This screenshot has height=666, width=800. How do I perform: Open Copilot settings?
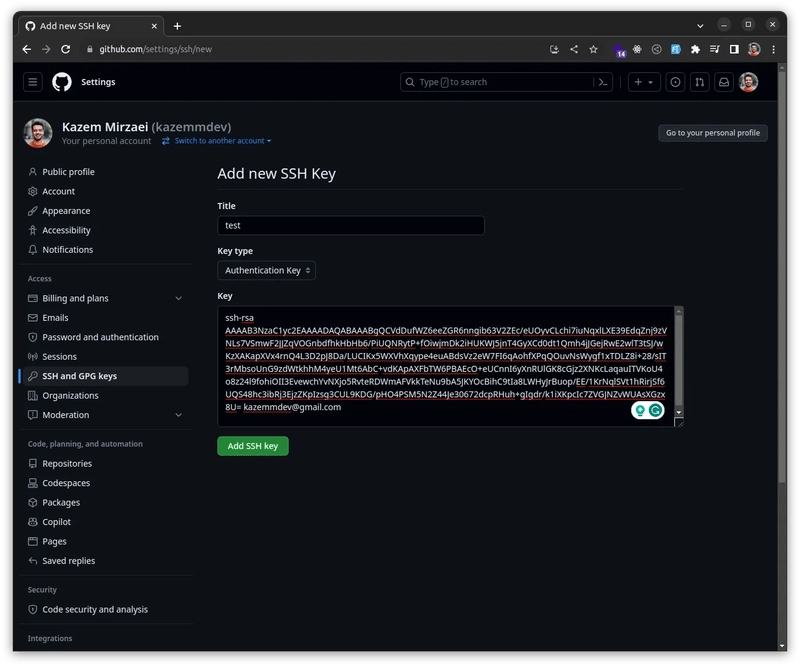point(56,522)
